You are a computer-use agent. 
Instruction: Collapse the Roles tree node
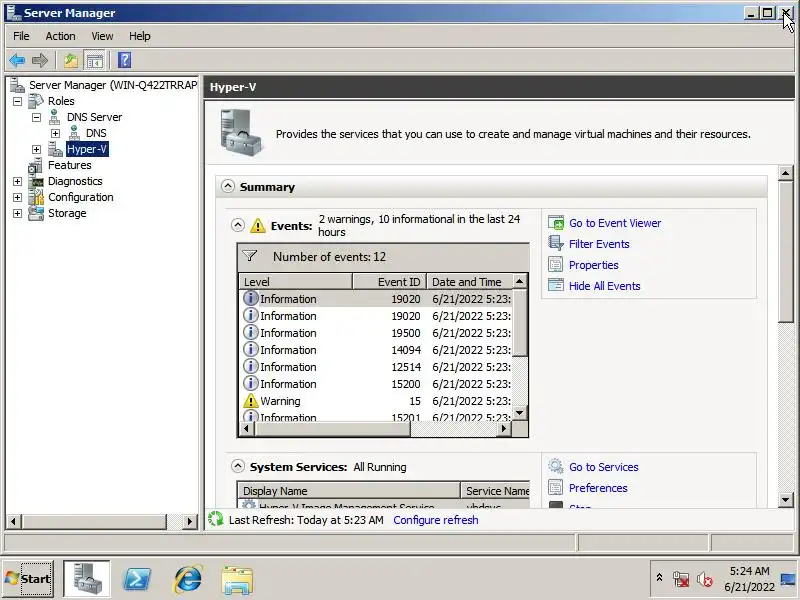(x=17, y=101)
